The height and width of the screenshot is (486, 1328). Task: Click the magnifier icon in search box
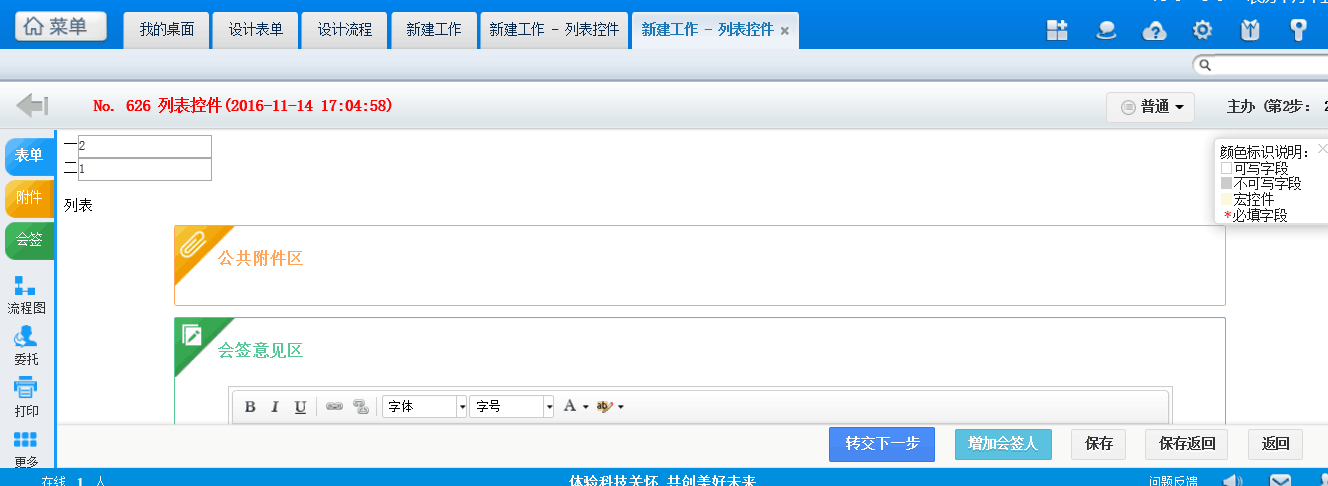[x=1205, y=65]
